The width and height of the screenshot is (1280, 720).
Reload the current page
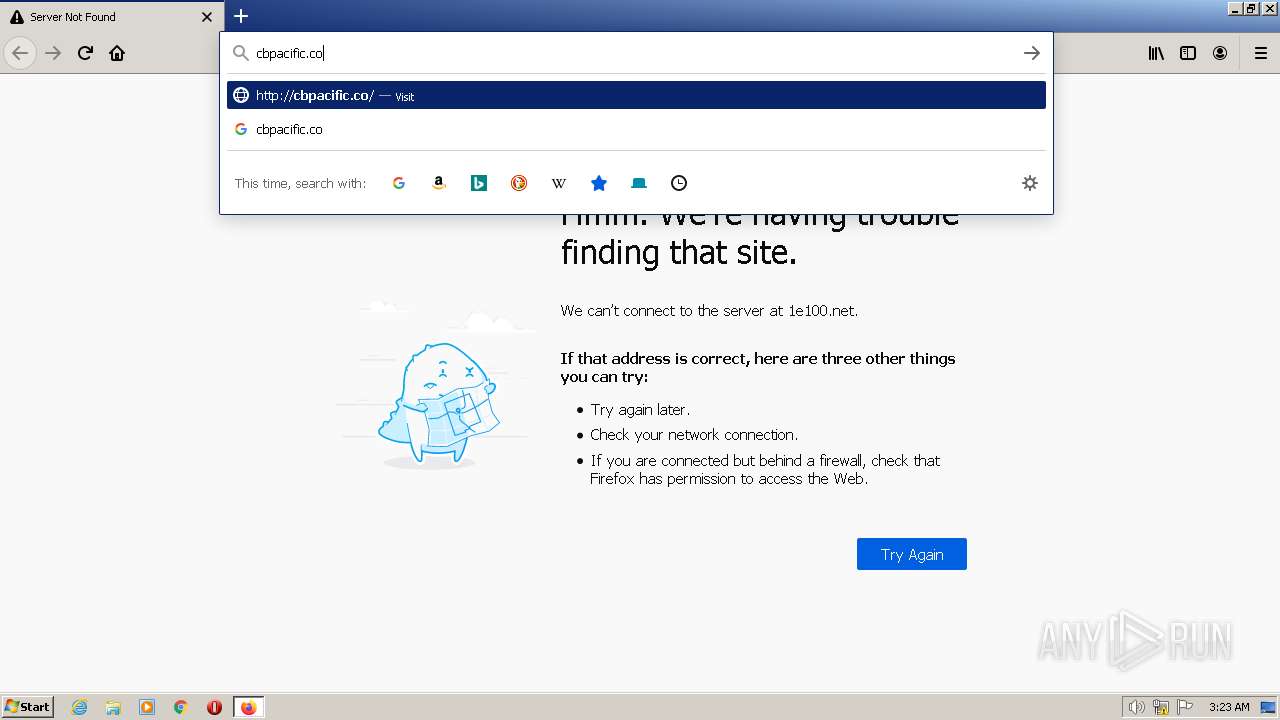coord(85,53)
